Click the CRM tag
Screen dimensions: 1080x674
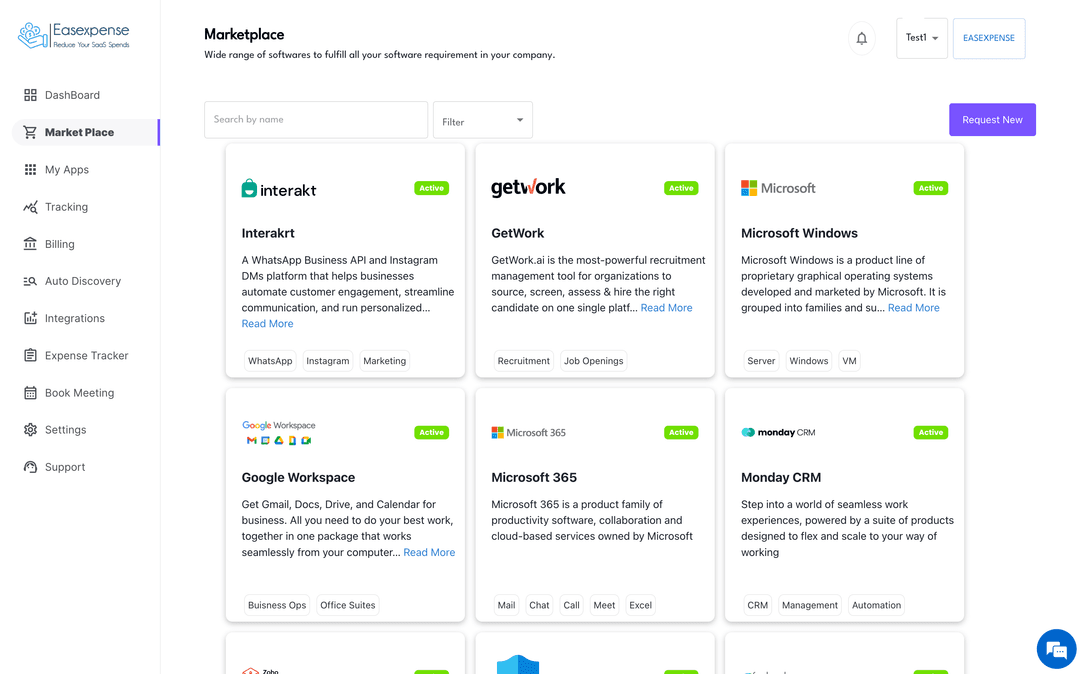point(758,605)
